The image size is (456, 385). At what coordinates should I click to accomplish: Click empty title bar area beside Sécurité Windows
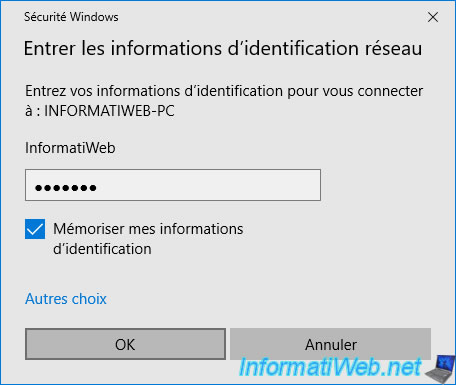point(267,17)
